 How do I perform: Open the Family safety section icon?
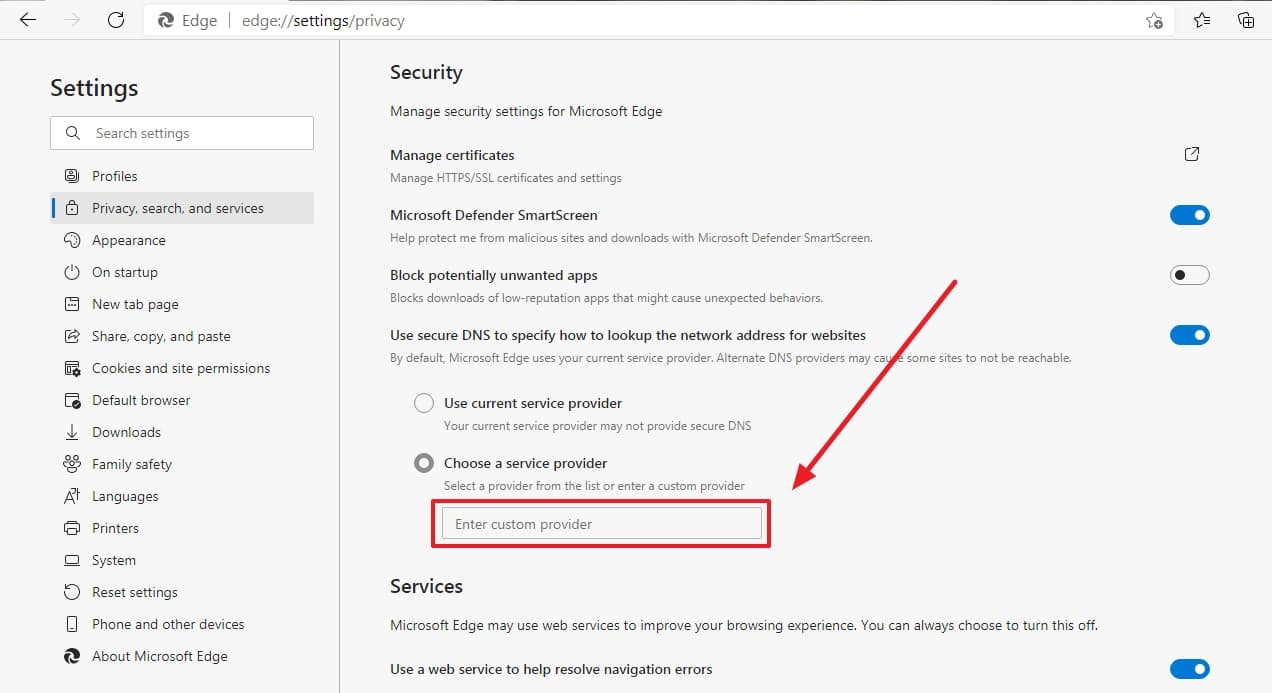point(72,464)
